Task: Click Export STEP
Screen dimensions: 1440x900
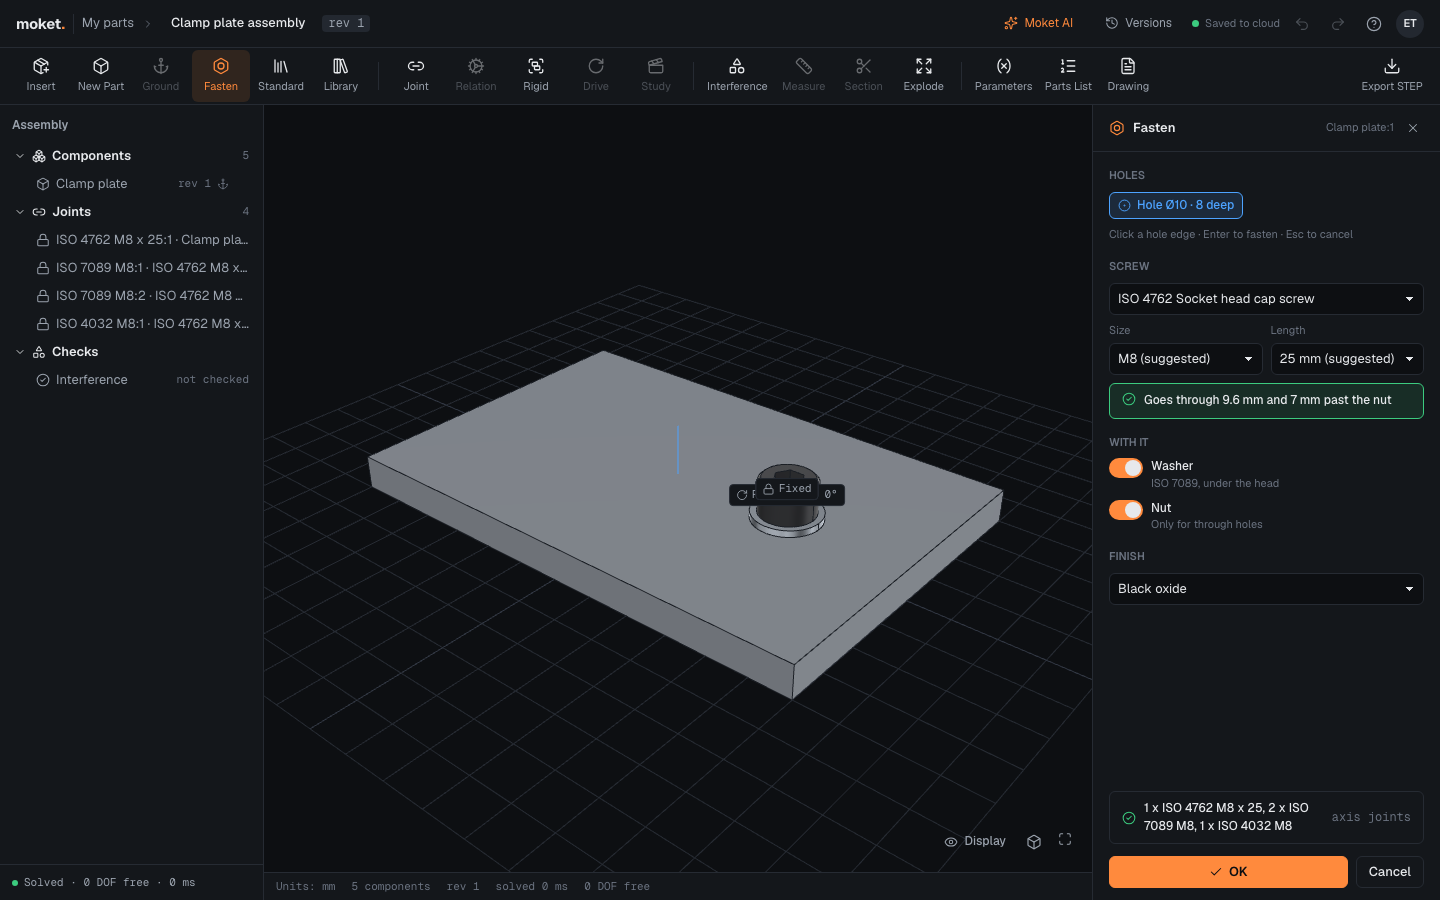Action: (x=1392, y=75)
